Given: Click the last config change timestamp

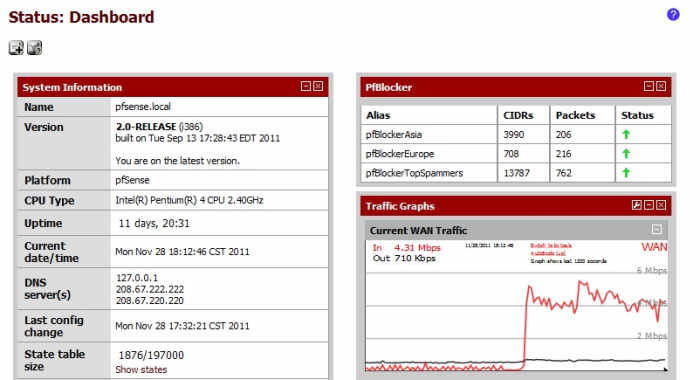Looking at the screenshot, I should (182, 326).
